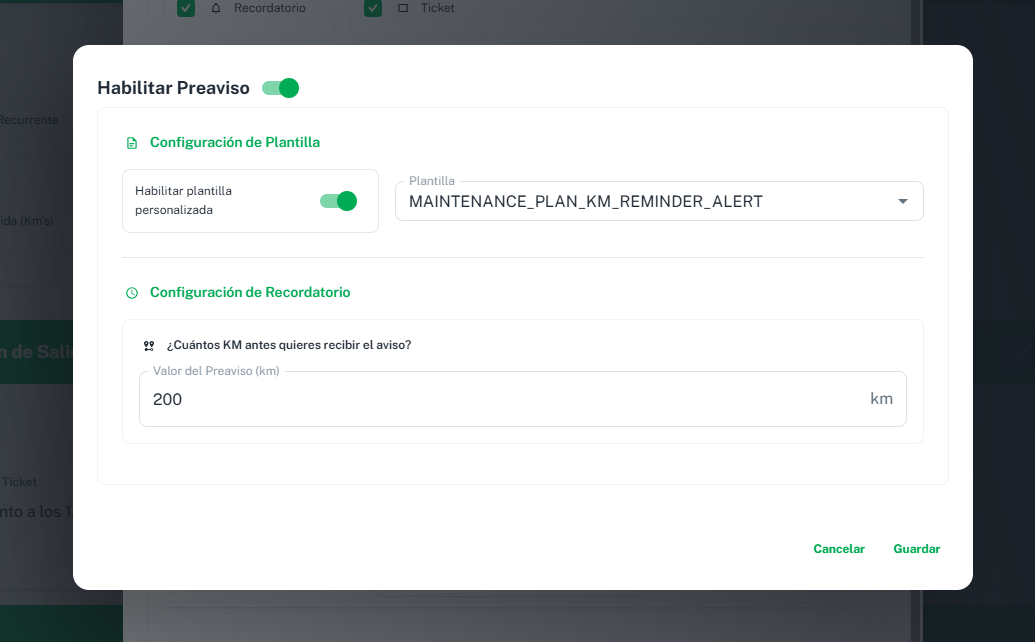
Task: Disable the Habilitar plantilla personalizada switch
Action: click(x=338, y=201)
